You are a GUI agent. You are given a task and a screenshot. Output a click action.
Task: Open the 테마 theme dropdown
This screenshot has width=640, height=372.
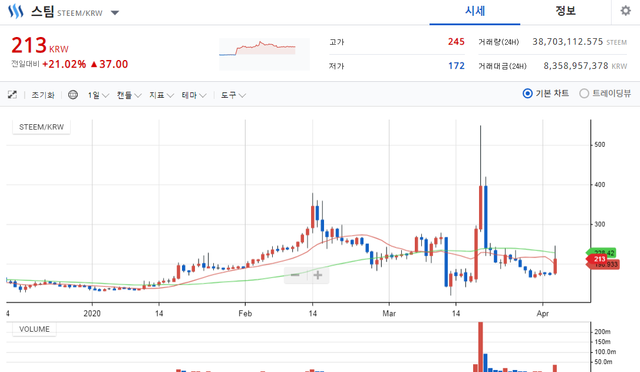coord(194,95)
